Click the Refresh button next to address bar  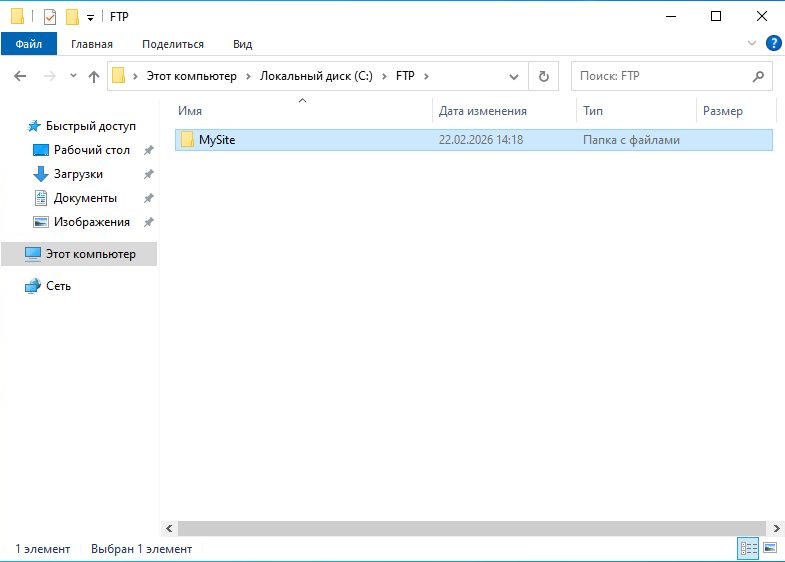click(x=543, y=76)
